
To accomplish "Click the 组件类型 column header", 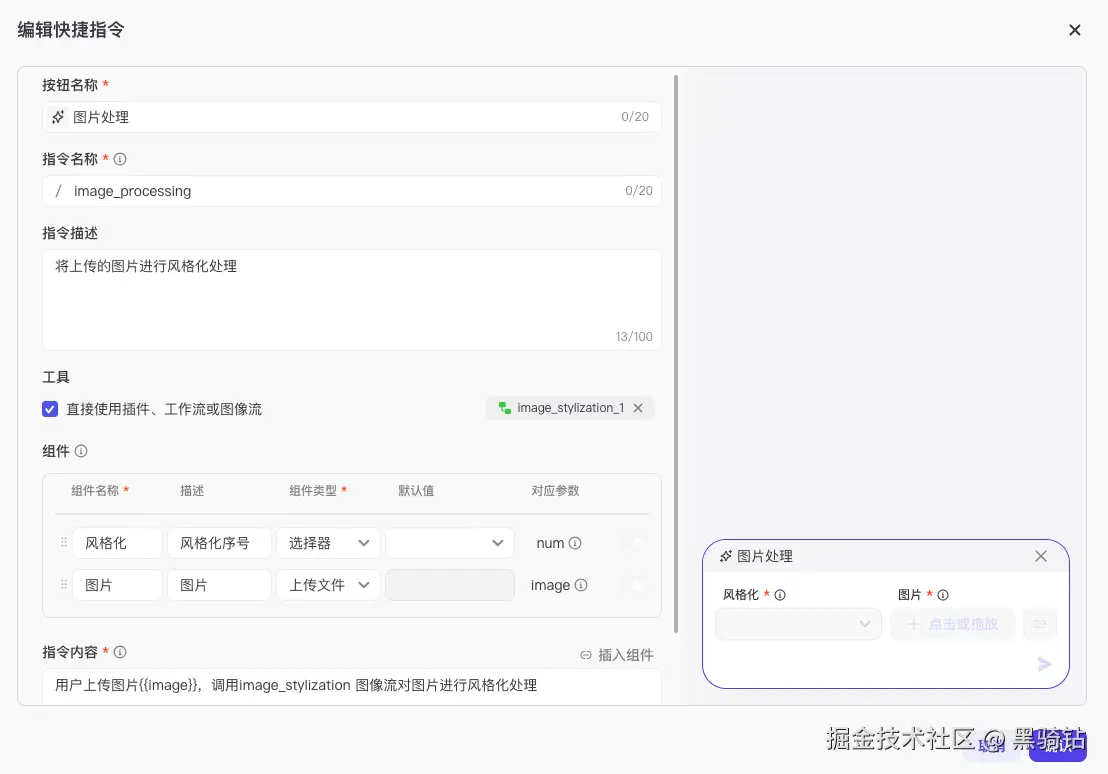I will [x=313, y=491].
